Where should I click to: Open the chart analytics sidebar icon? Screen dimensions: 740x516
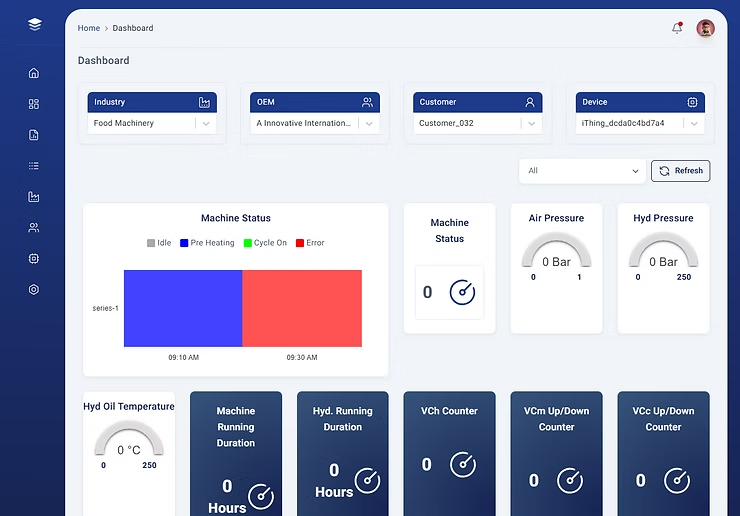point(34,197)
